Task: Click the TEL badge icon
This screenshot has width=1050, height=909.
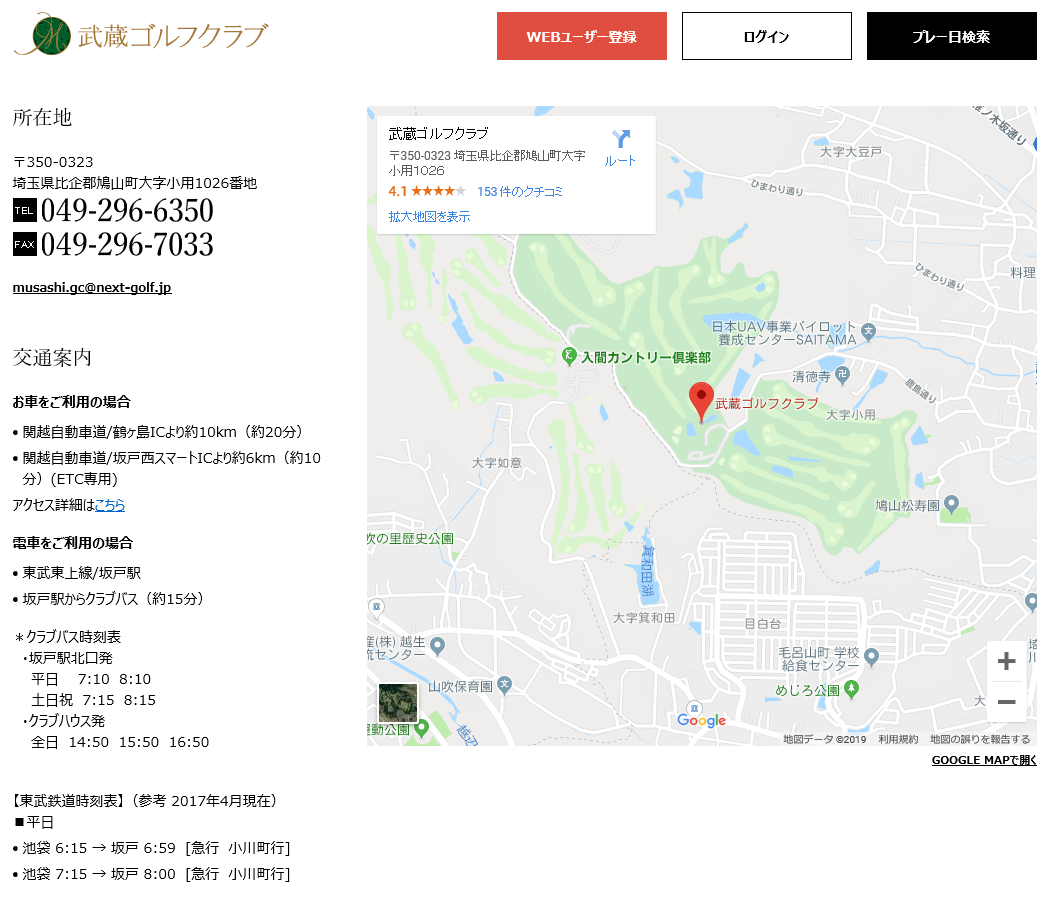Action: click(x=24, y=210)
